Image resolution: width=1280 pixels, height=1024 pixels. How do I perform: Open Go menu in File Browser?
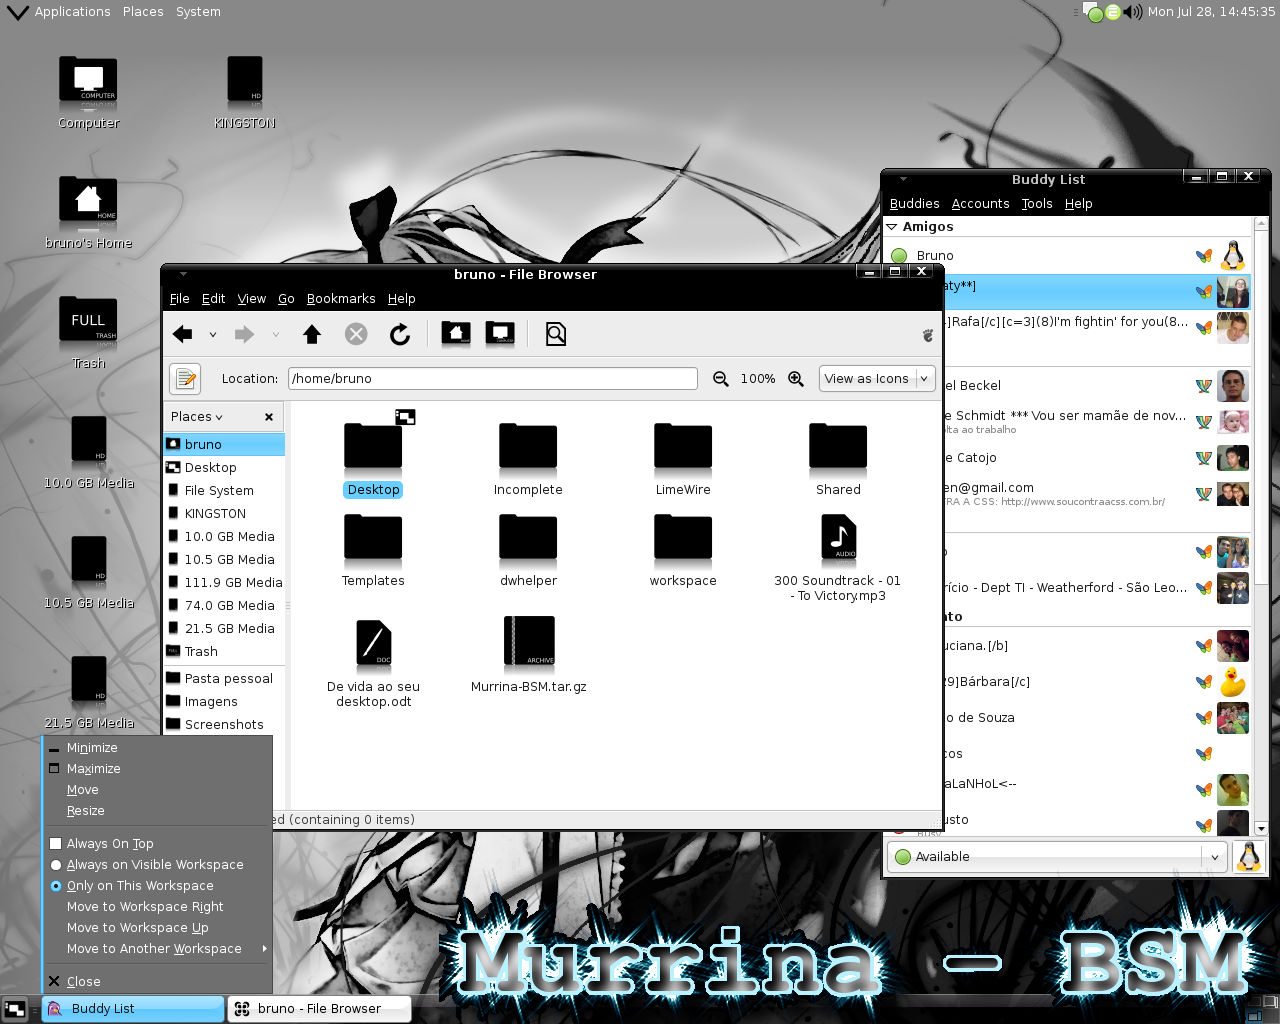286,299
